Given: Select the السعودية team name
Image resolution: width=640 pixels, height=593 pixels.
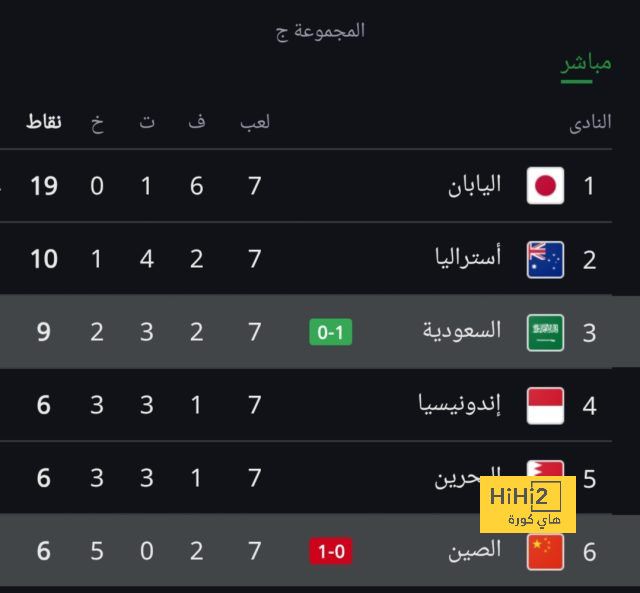Looking at the screenshot, I should [462, 331].
